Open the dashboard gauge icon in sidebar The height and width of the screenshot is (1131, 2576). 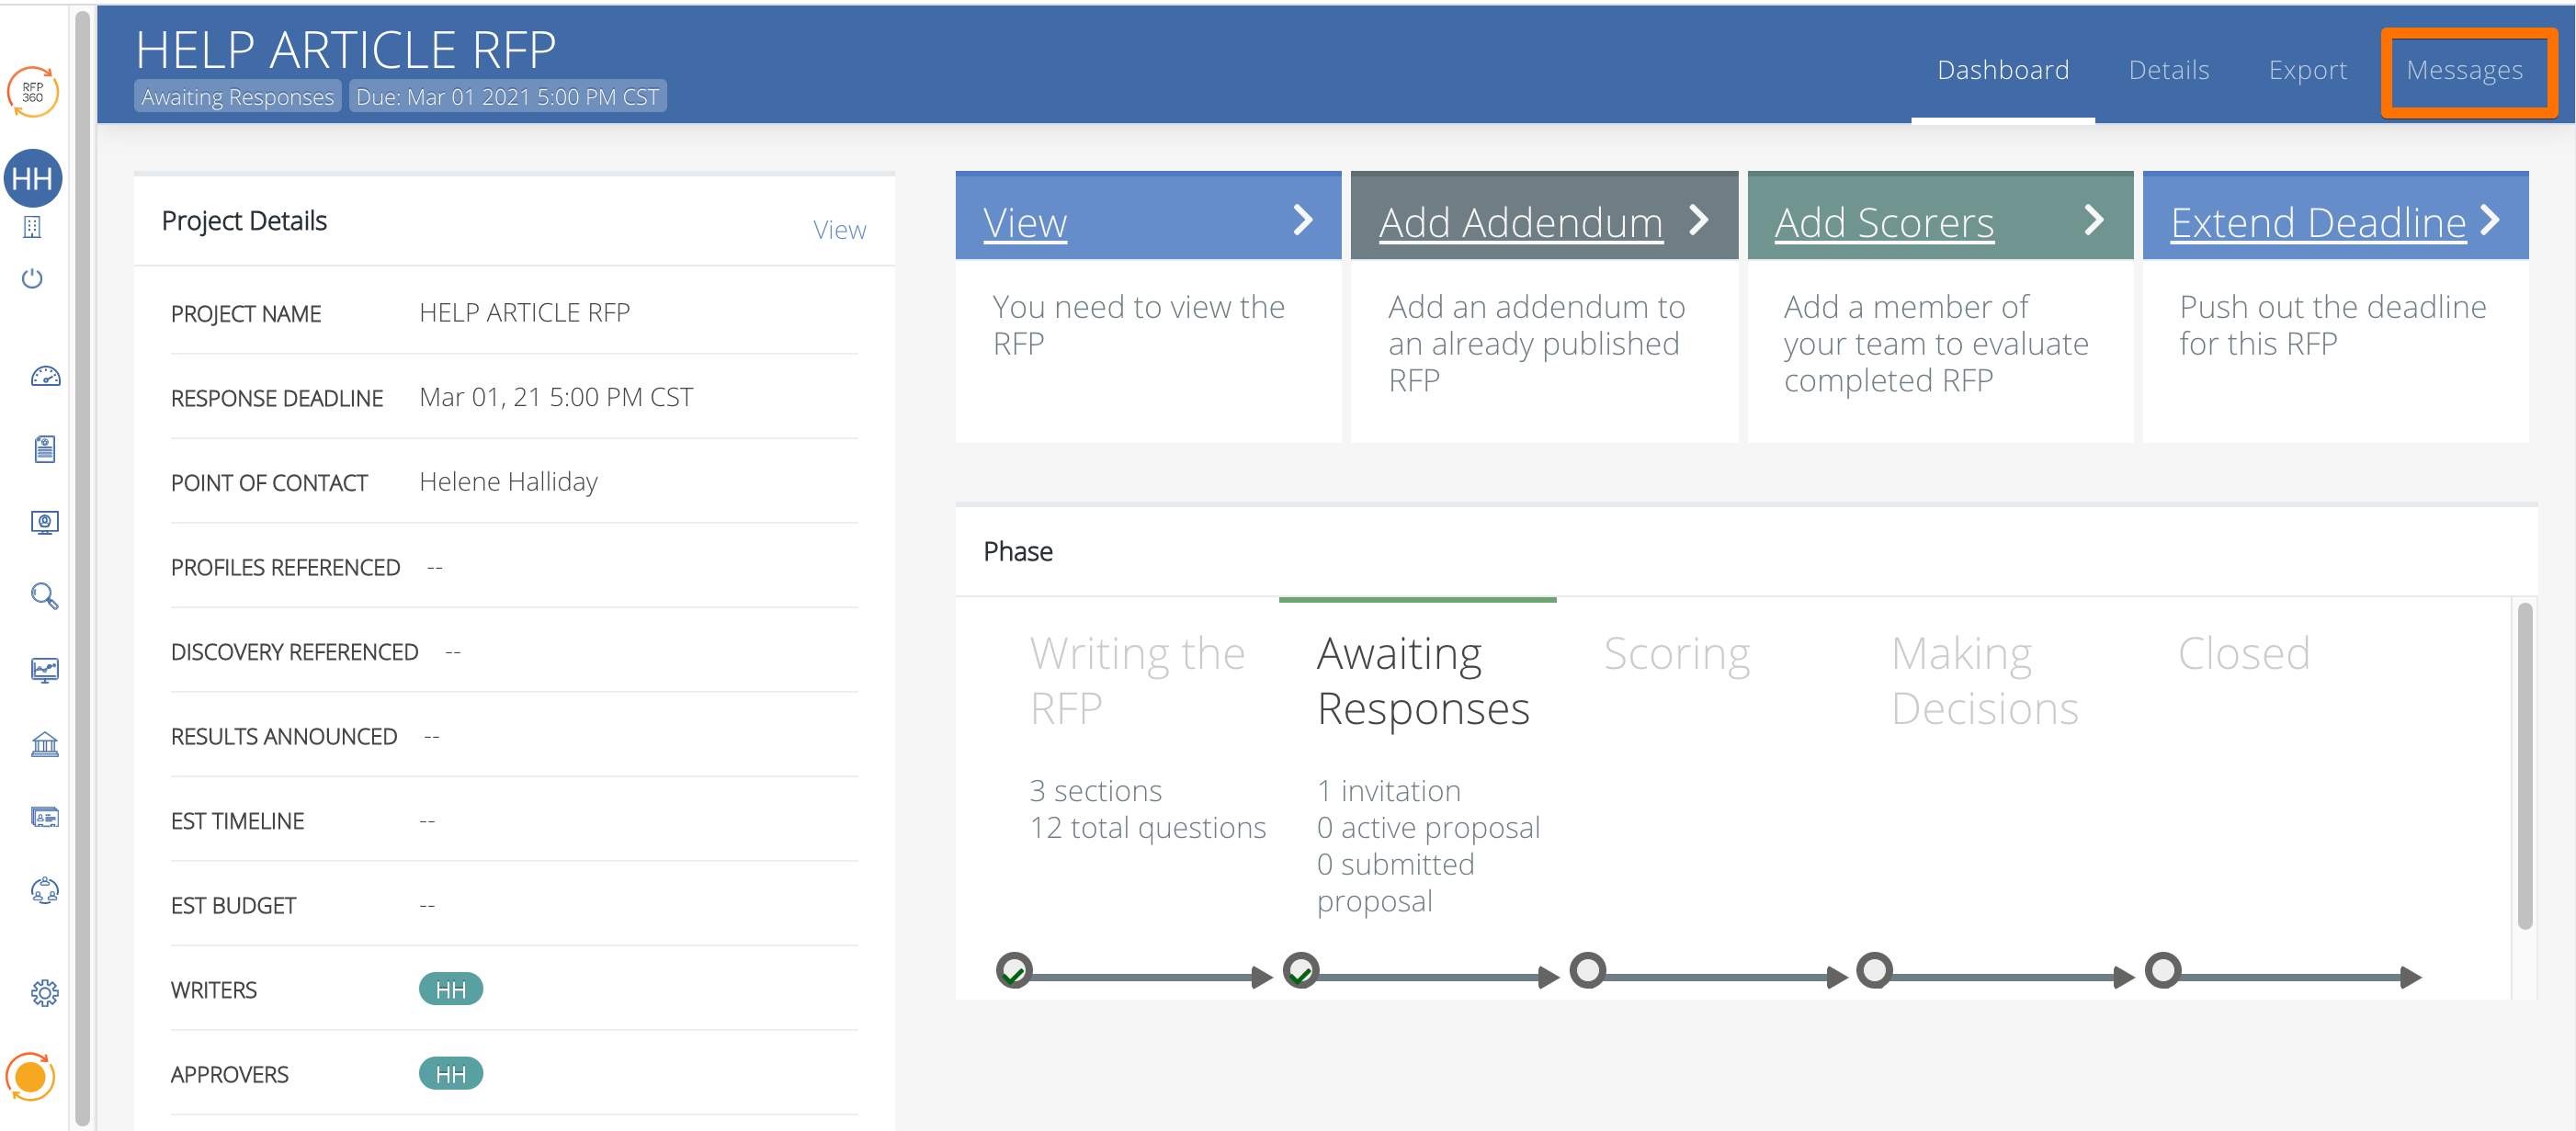(x=45, y=377)
